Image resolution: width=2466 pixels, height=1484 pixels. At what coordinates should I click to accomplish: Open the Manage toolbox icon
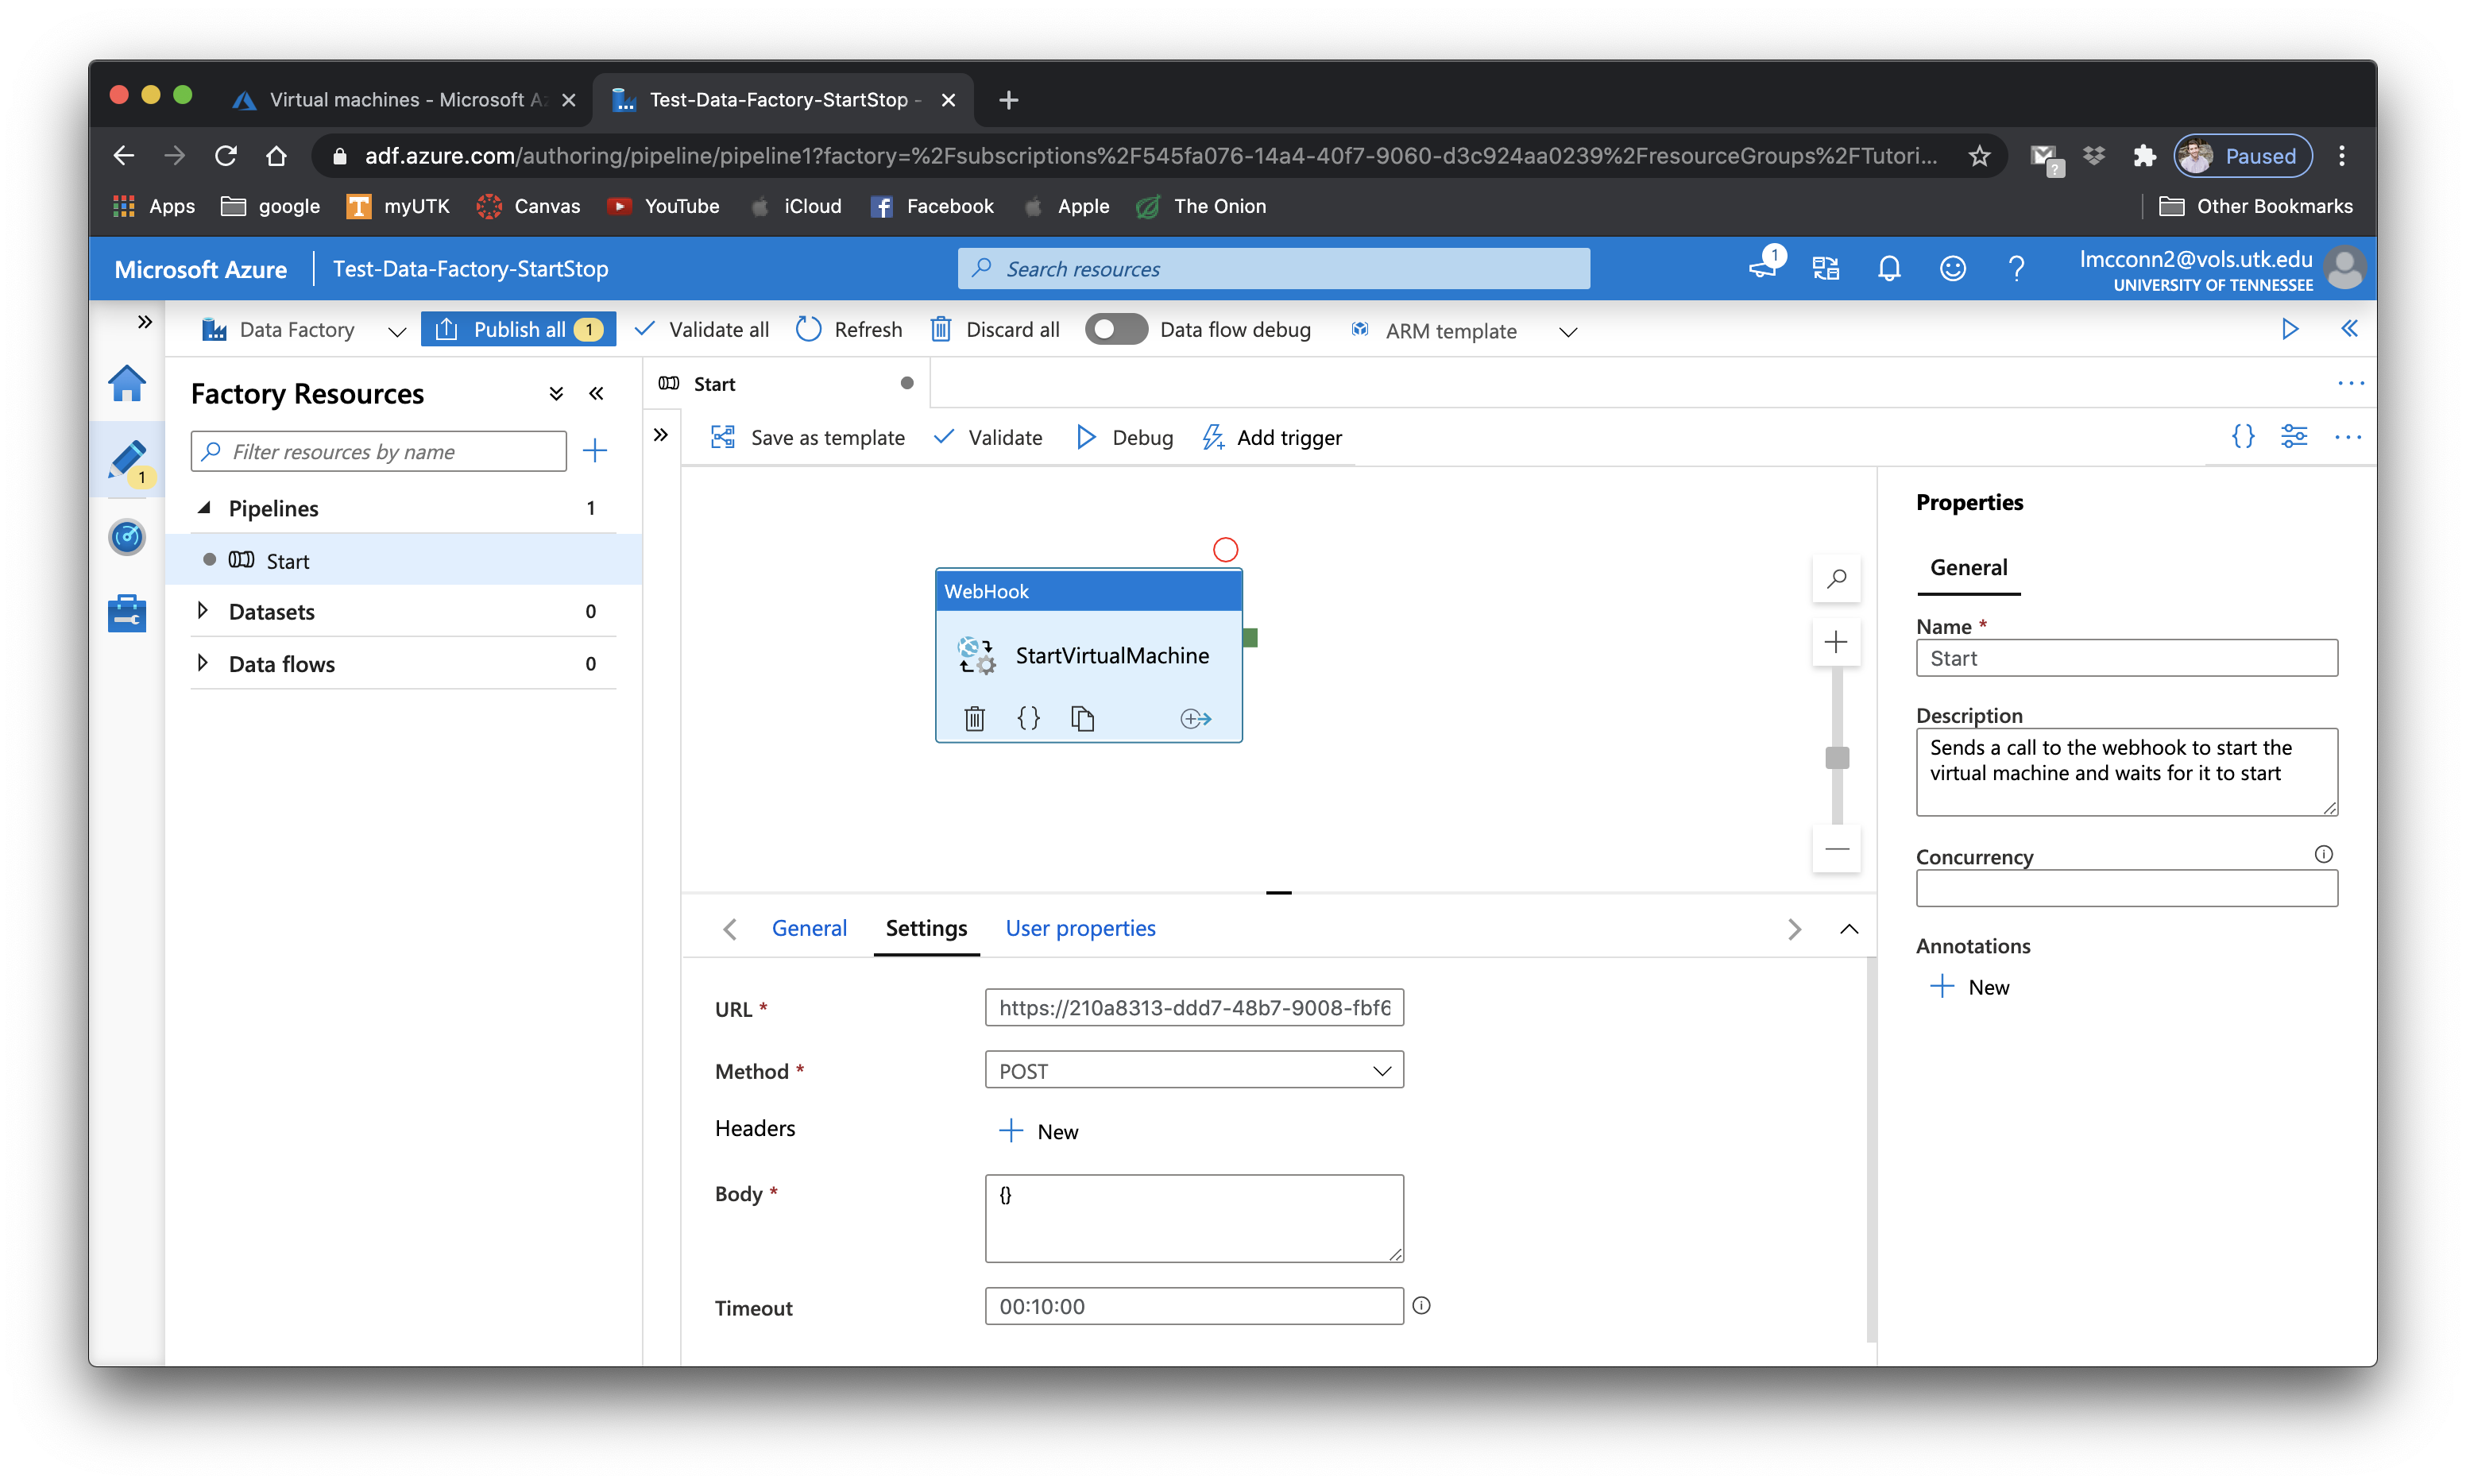127,613
